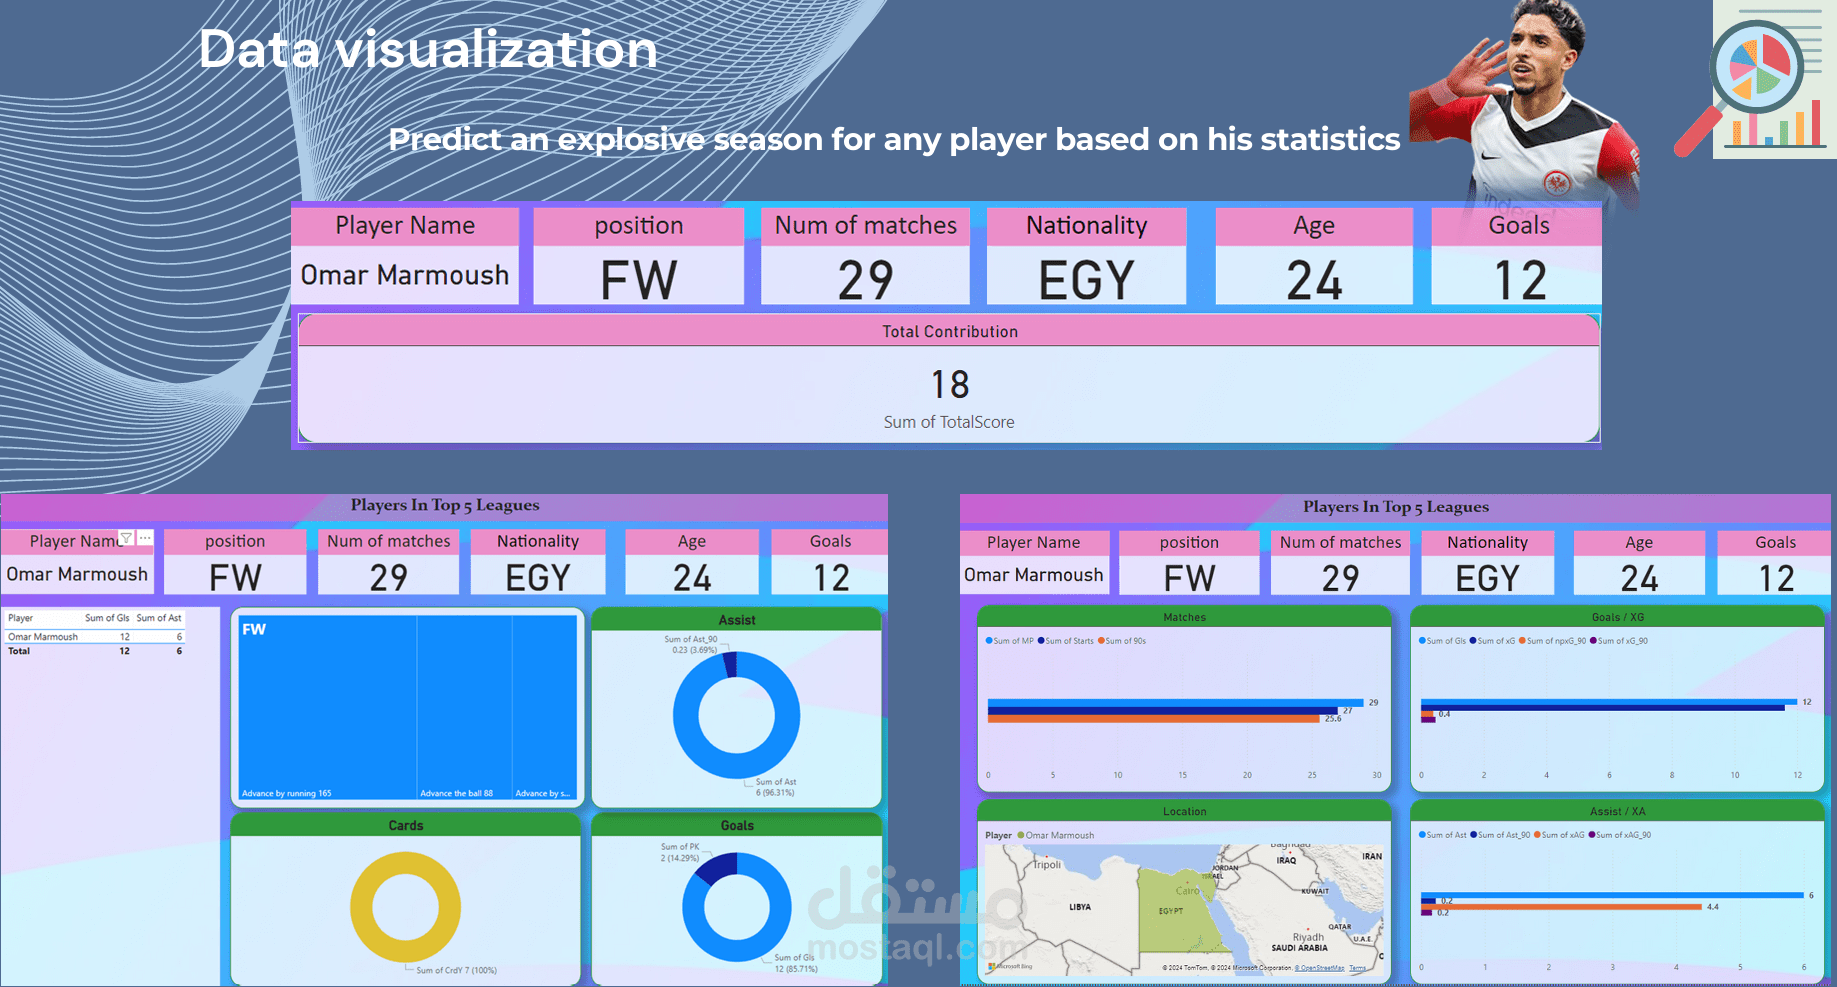Click Sum of Gls legend in Goals / XG chart

[x=1443, y=641]
